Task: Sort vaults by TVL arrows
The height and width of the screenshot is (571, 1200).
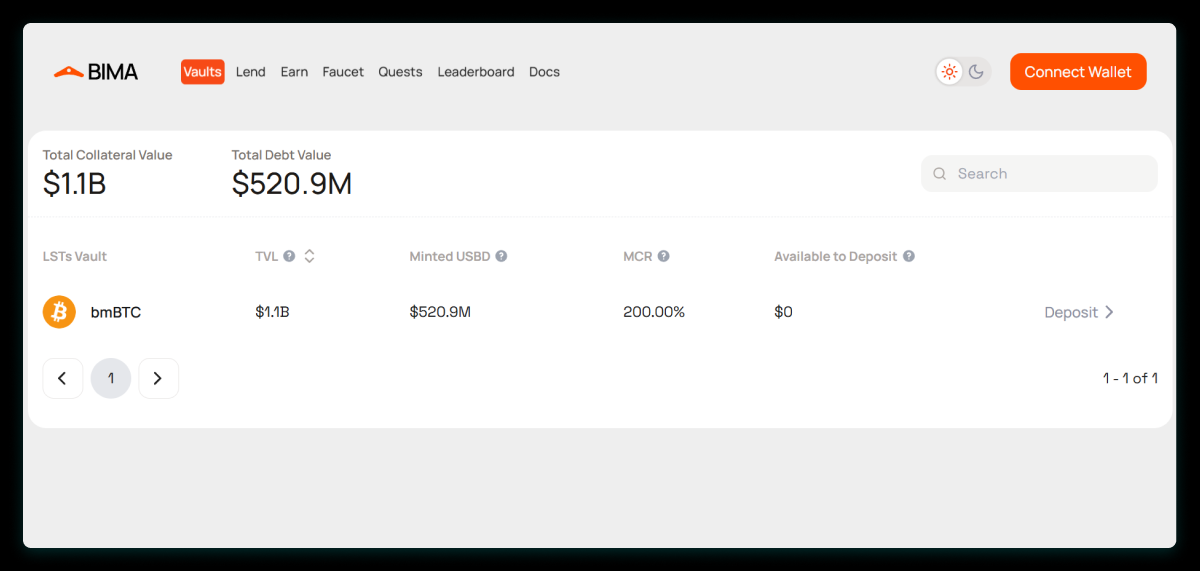Action: point(309,256)
